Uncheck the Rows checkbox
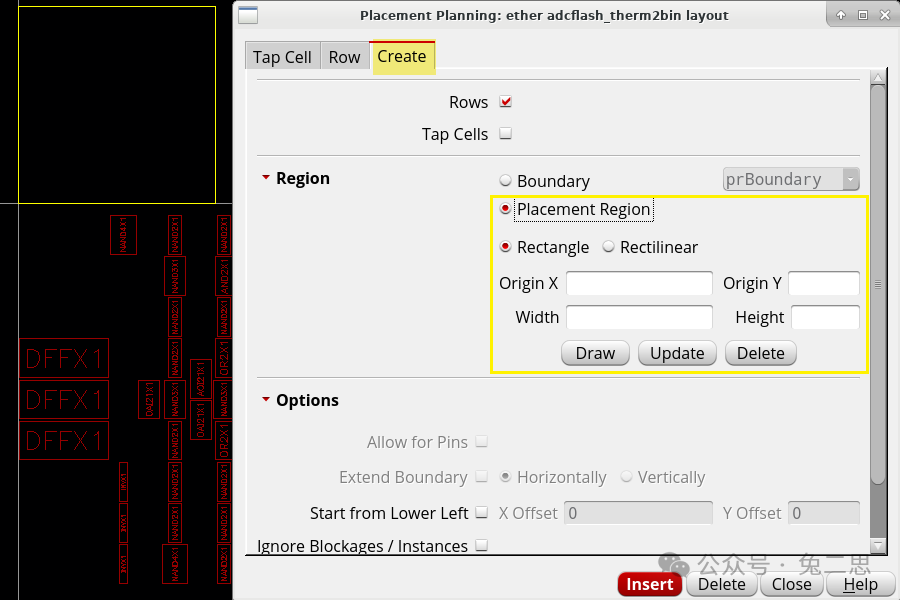 click(505, 102)
